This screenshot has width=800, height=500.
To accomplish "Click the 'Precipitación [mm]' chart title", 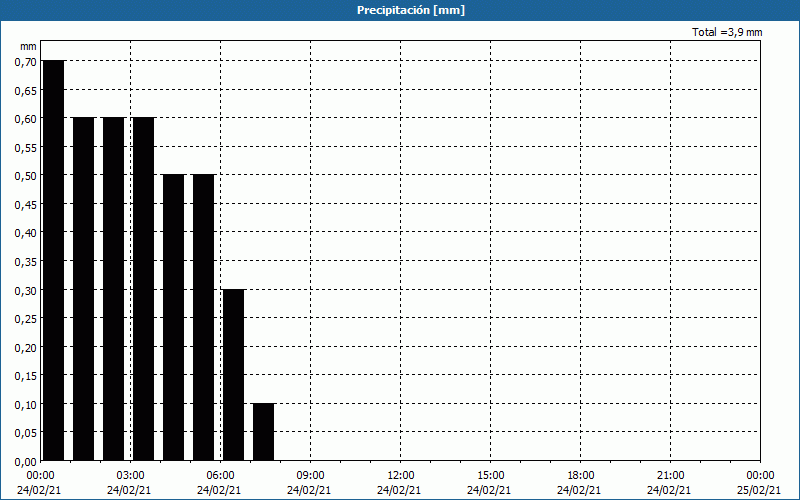I will pyautogui.click(x=411, y=10).
